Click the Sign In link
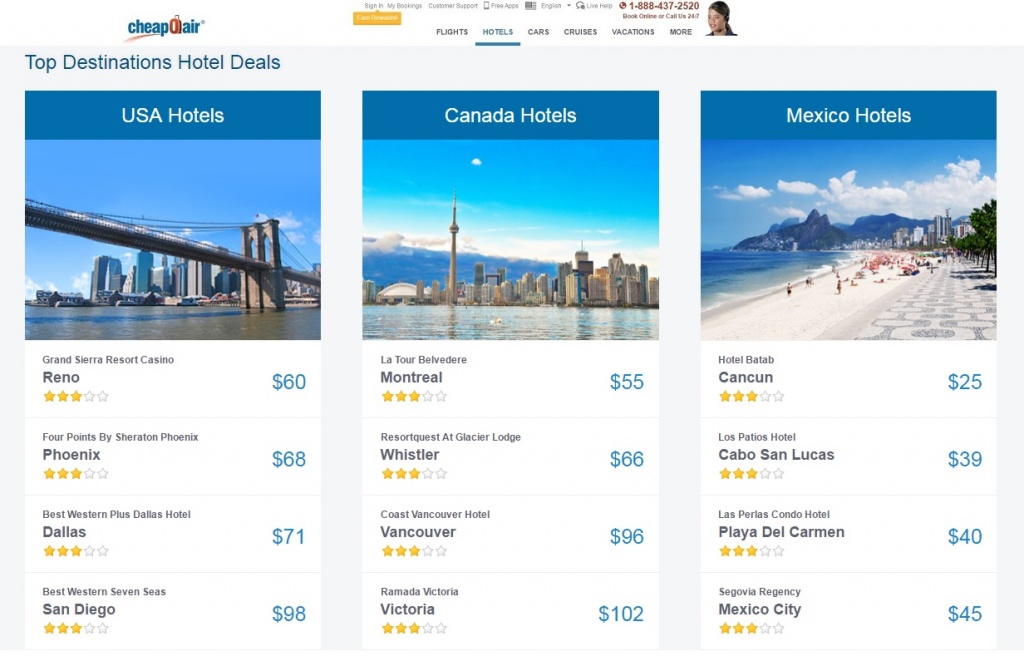 (373, 6)
